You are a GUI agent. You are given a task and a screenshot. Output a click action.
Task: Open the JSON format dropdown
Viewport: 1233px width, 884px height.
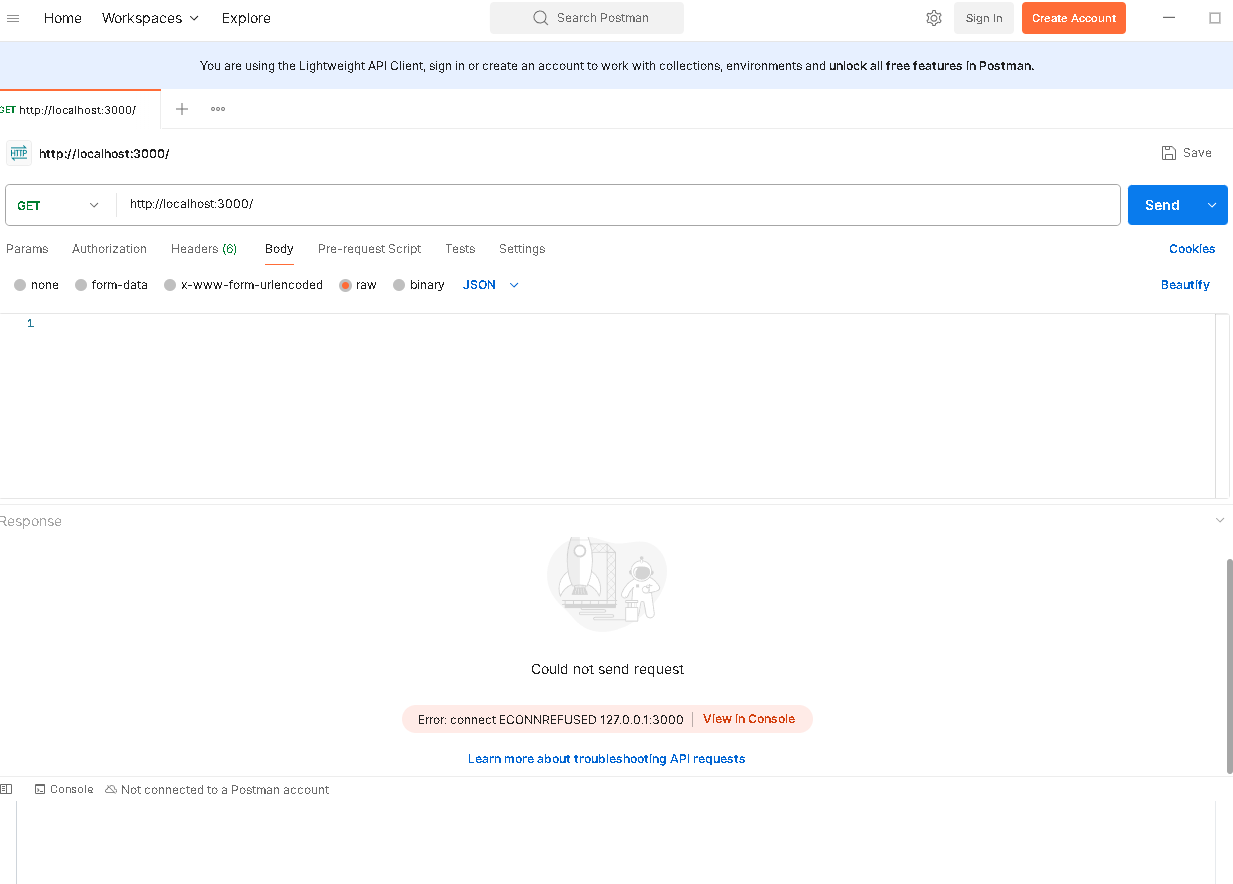(491, 285)
